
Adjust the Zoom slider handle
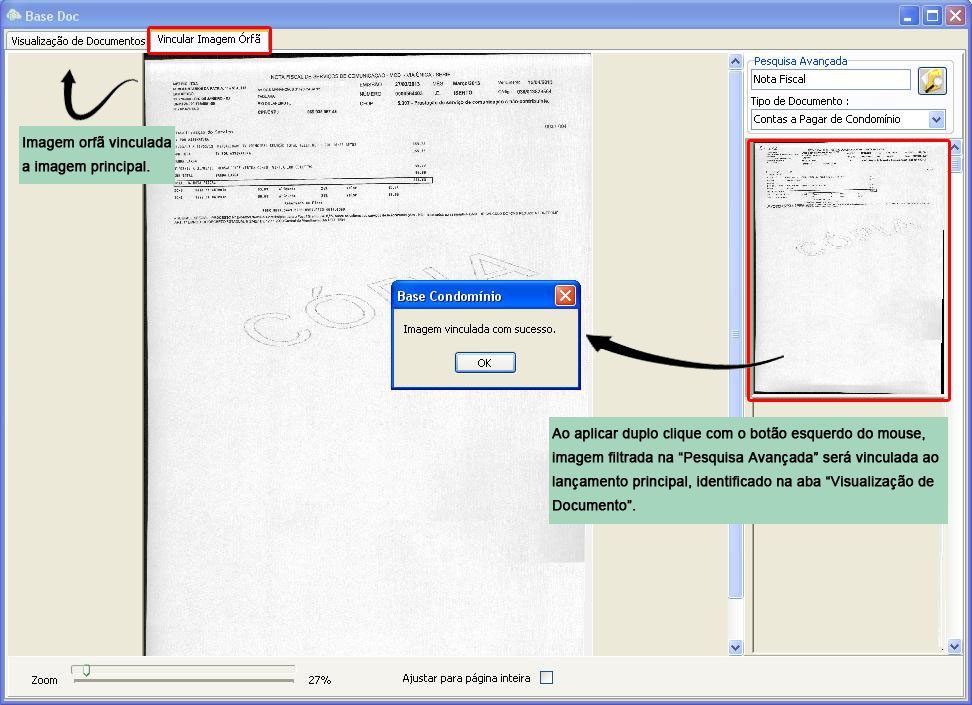(x=86, y=670)
